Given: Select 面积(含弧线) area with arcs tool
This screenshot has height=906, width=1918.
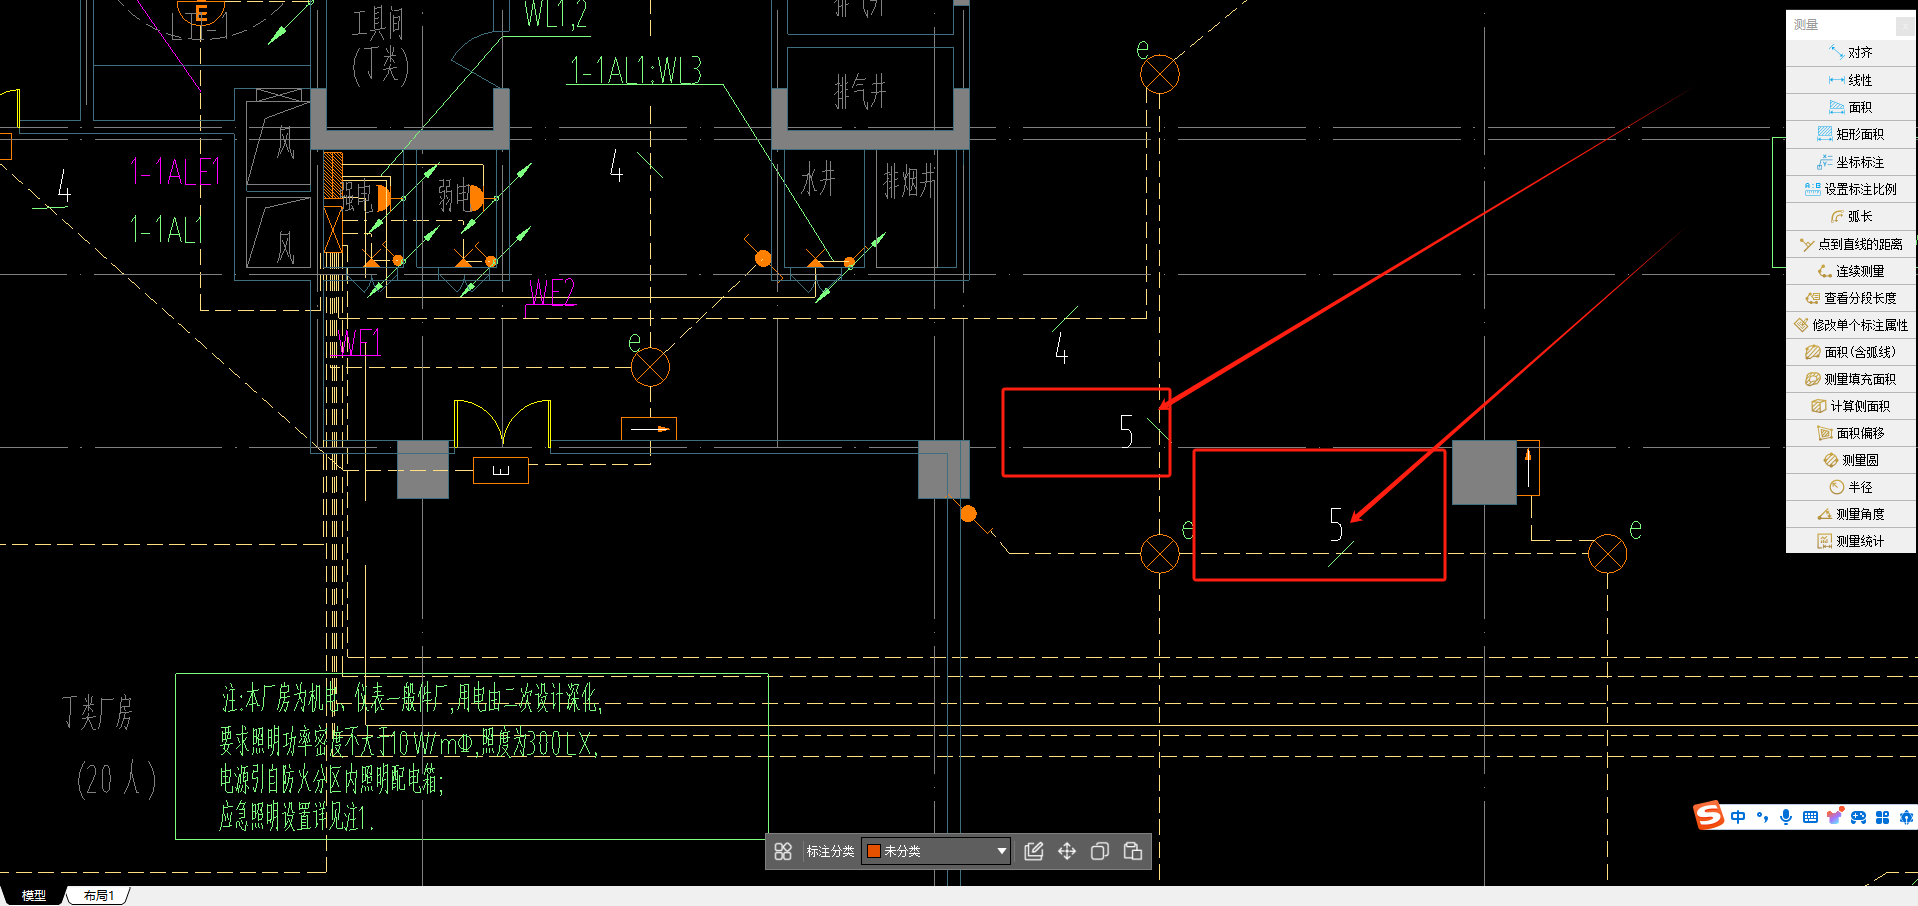Looking at the screenshot, I should [1850, 352].
